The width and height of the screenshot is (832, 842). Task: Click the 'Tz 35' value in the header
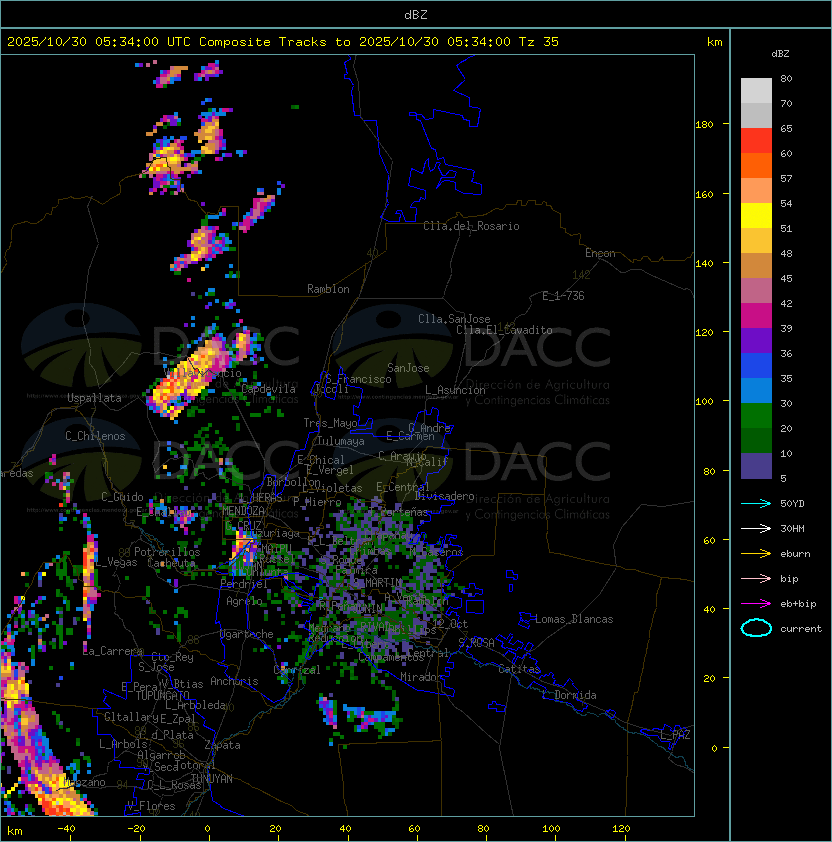[x=539, y=42]
